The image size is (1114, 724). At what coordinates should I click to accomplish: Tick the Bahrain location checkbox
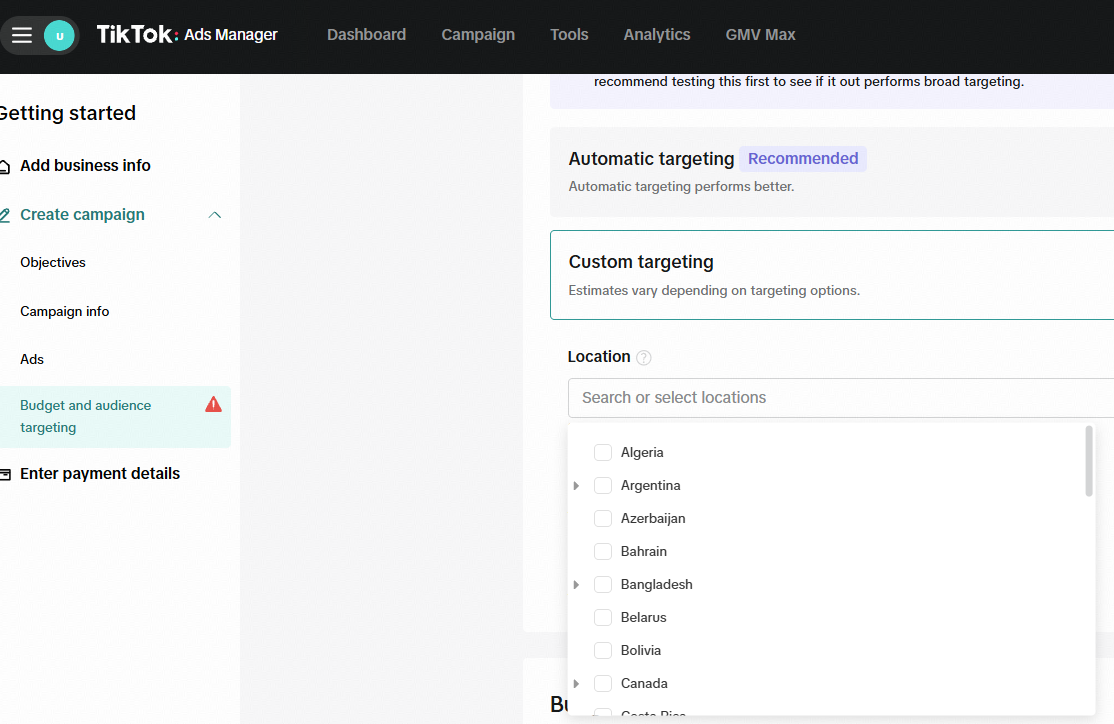[603, 551]
